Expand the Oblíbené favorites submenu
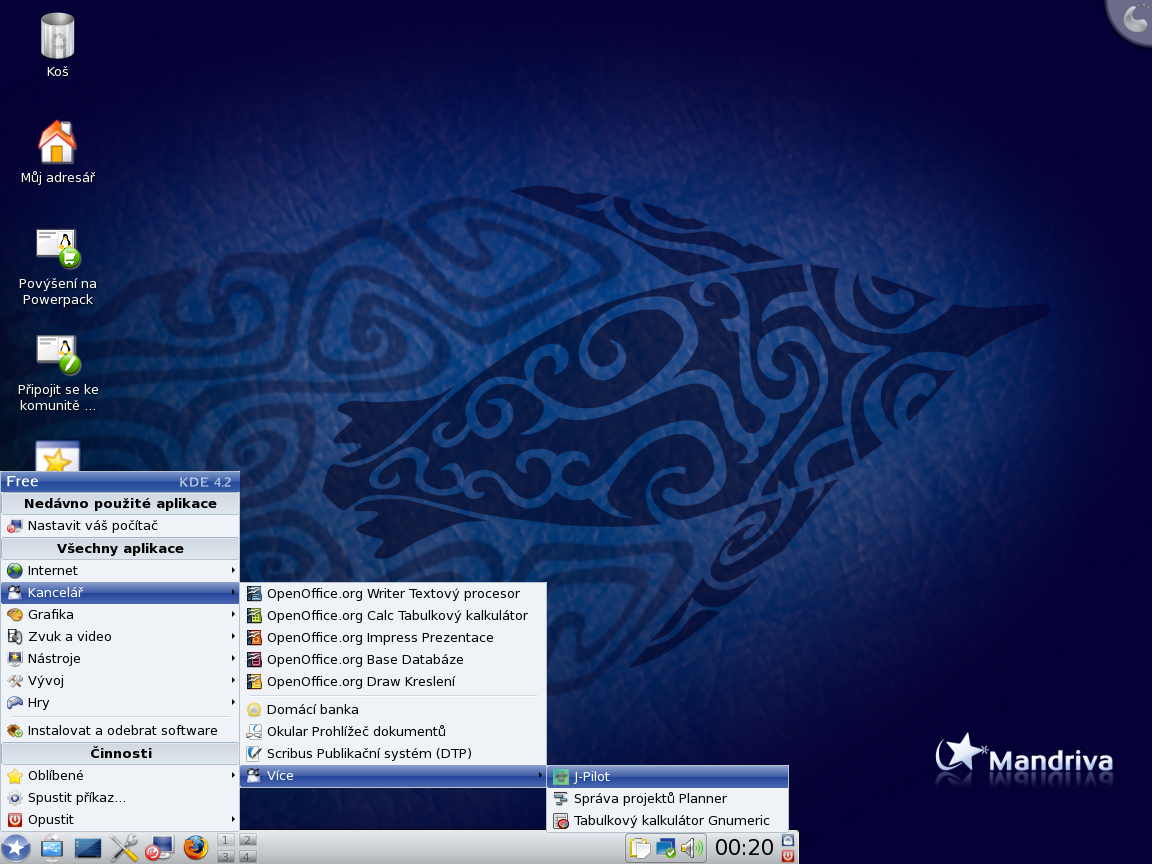1152x864 pixels. pos(120,775)
